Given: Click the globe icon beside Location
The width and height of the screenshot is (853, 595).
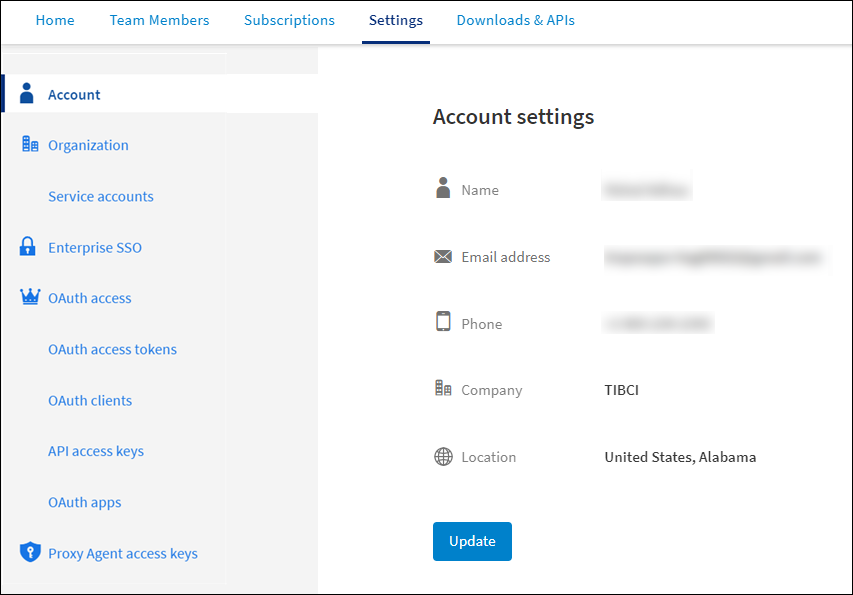Looking at the screenshot, I should [x=443, y=457].
